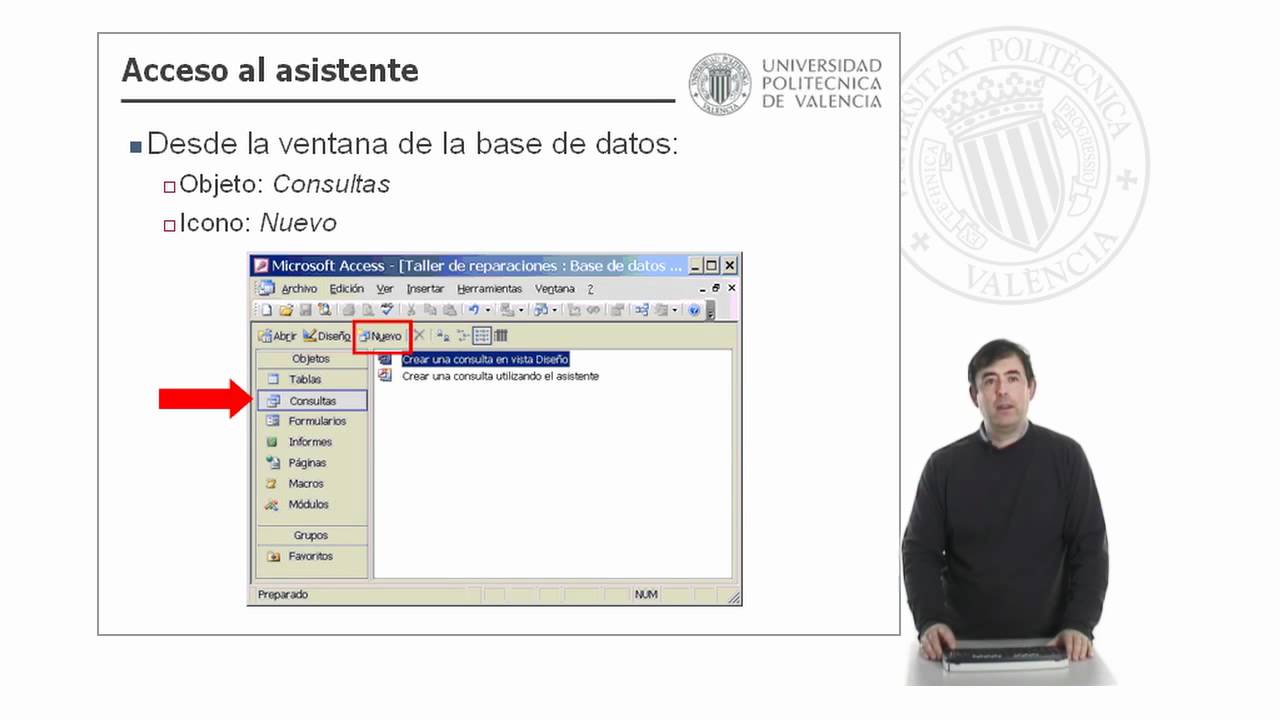
Task: Open the Archivo menu
Action: [x=299, y=288]
